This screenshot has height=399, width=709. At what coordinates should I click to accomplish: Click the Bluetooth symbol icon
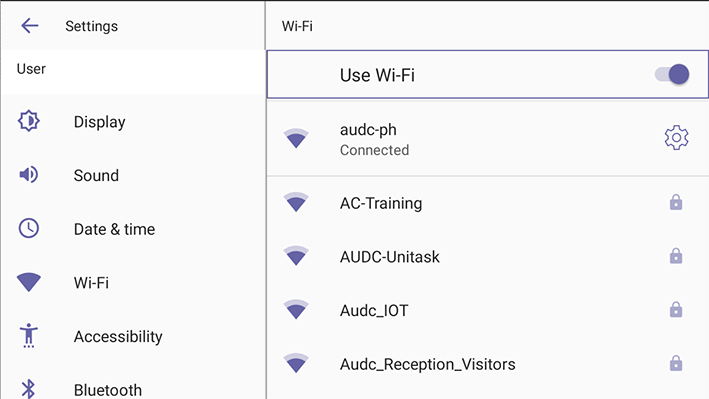(28, 389)
